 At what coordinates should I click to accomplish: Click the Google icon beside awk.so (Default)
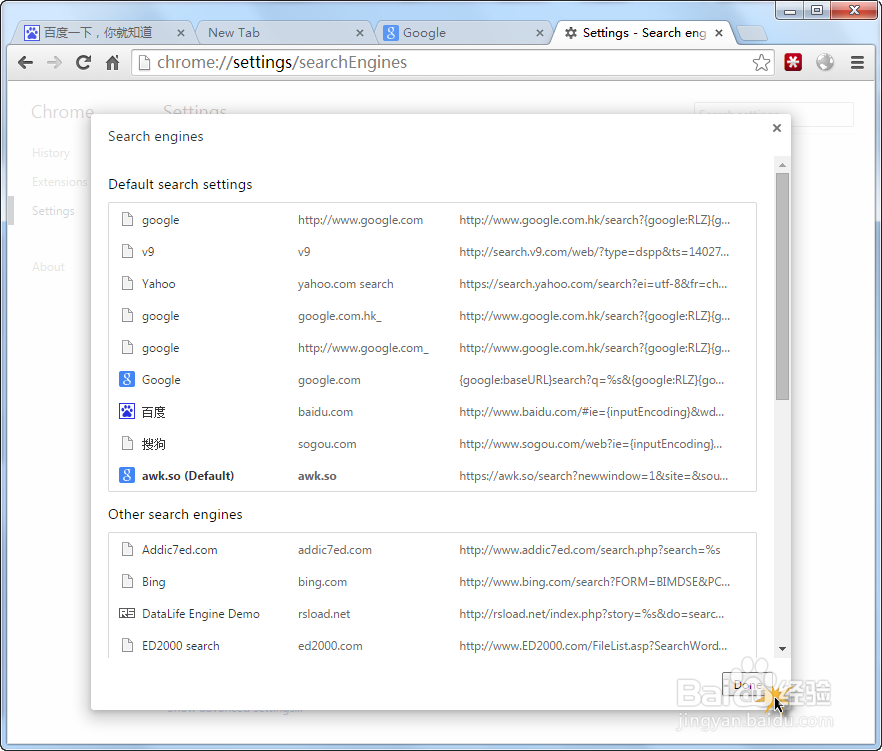pos(127,475)
